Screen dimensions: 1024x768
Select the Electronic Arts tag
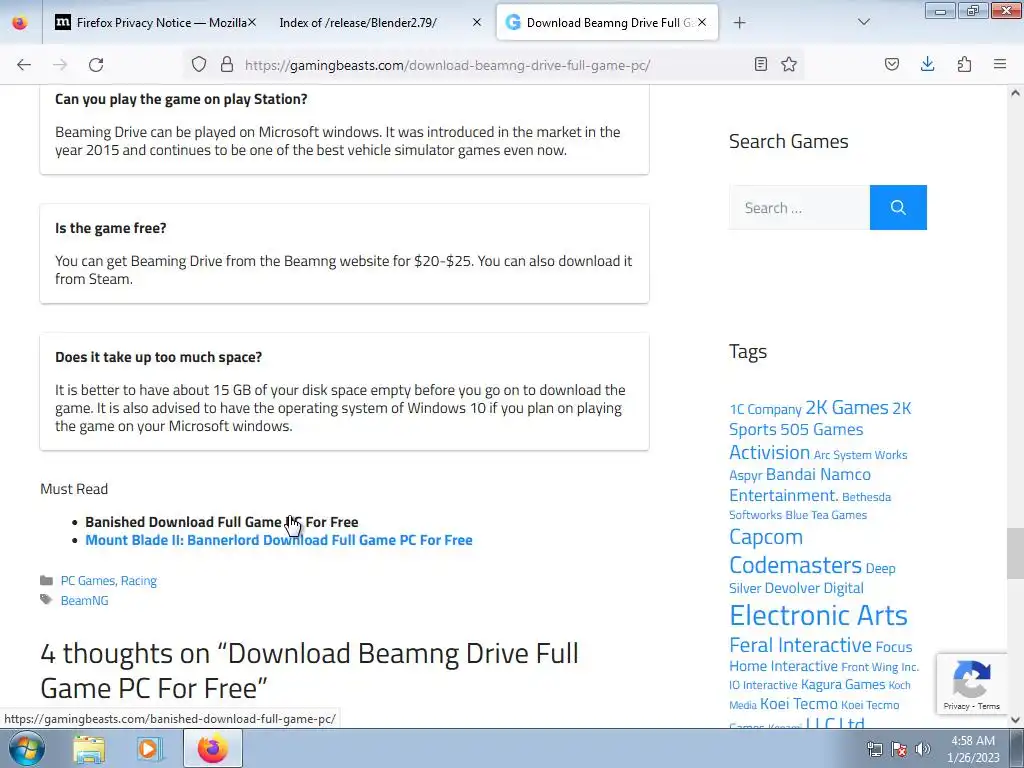click(x=818, y=615)
